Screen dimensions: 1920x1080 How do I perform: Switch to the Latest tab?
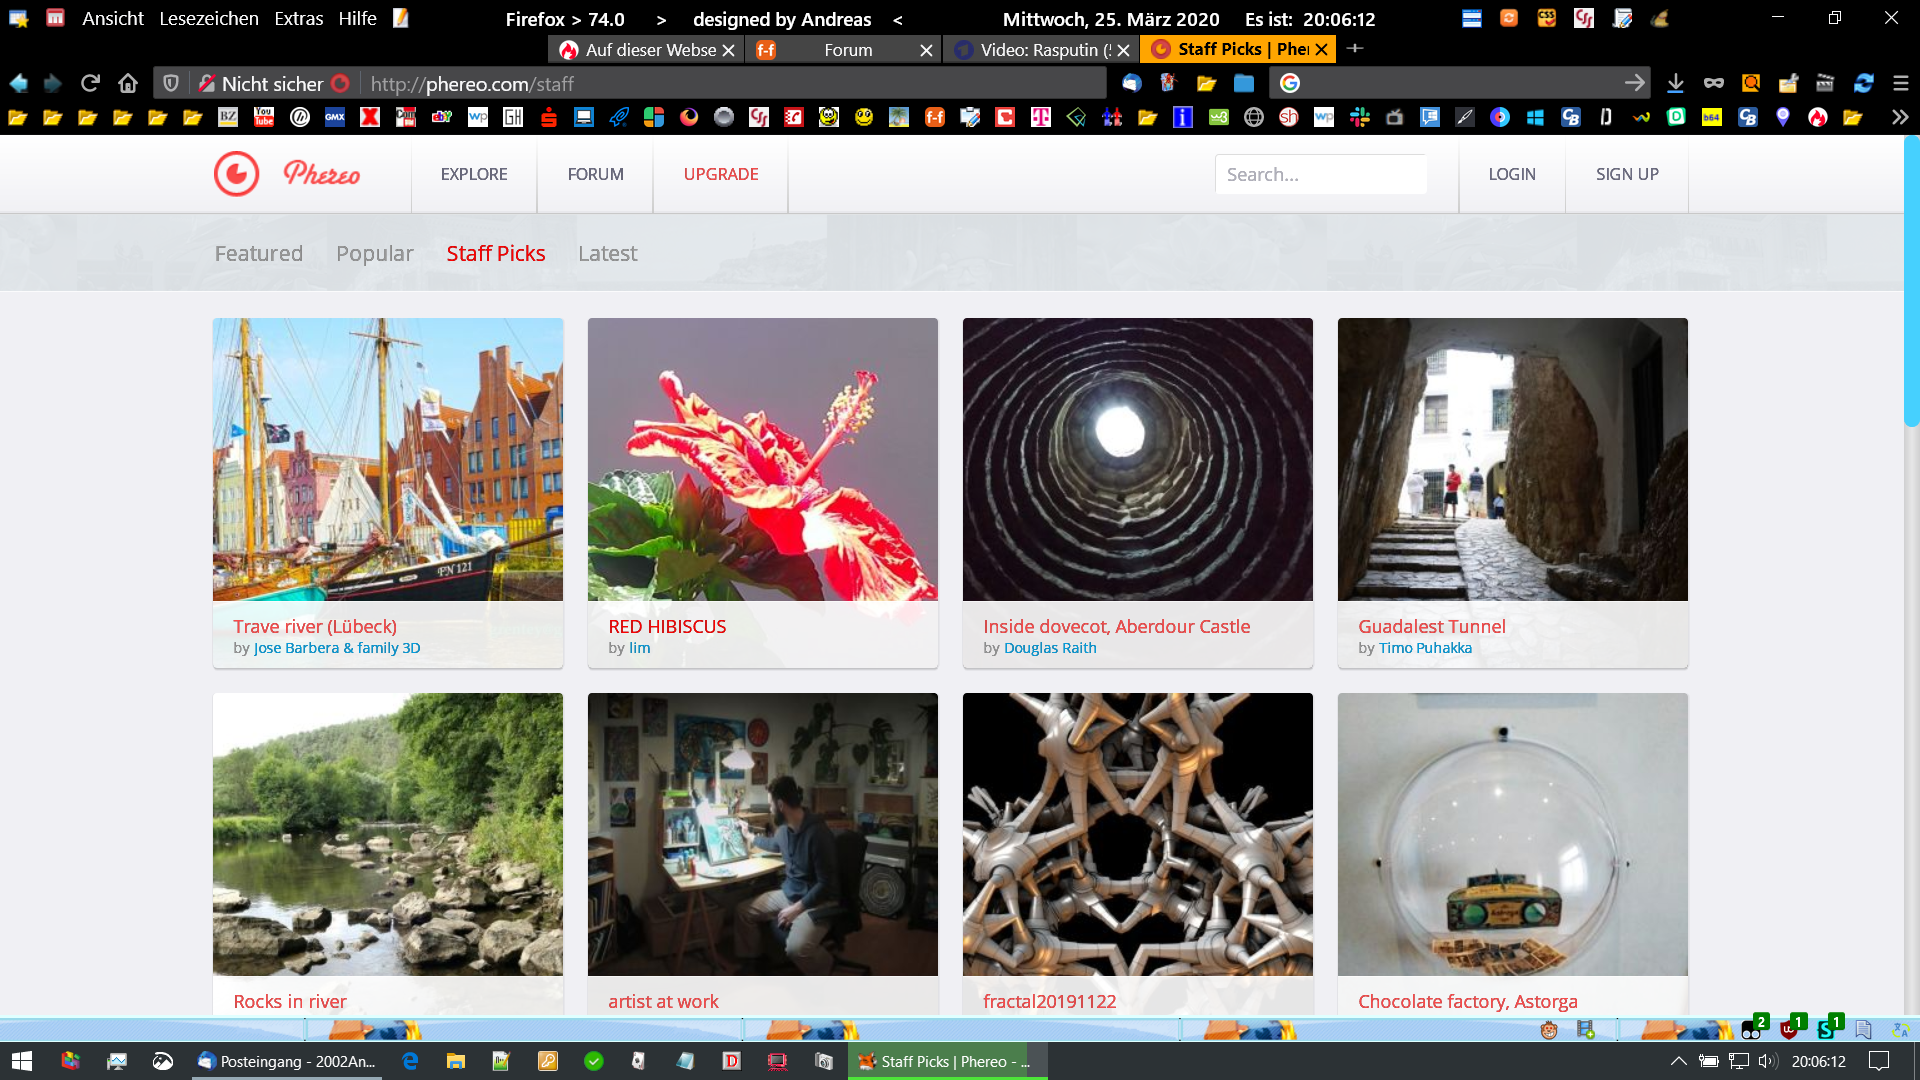pos(607,253)
